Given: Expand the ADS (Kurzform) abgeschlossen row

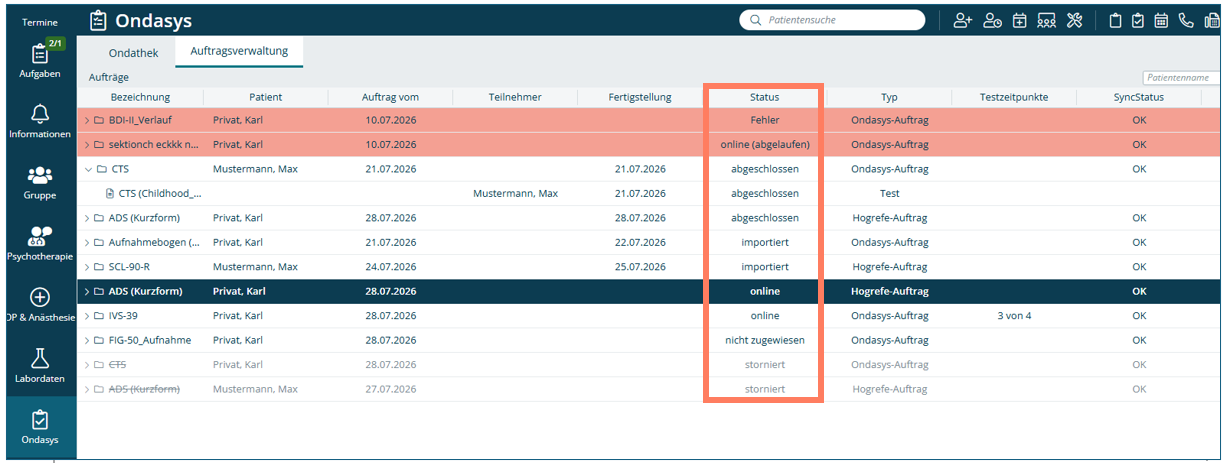Looking at the screenshot, I should pos(86,218).
